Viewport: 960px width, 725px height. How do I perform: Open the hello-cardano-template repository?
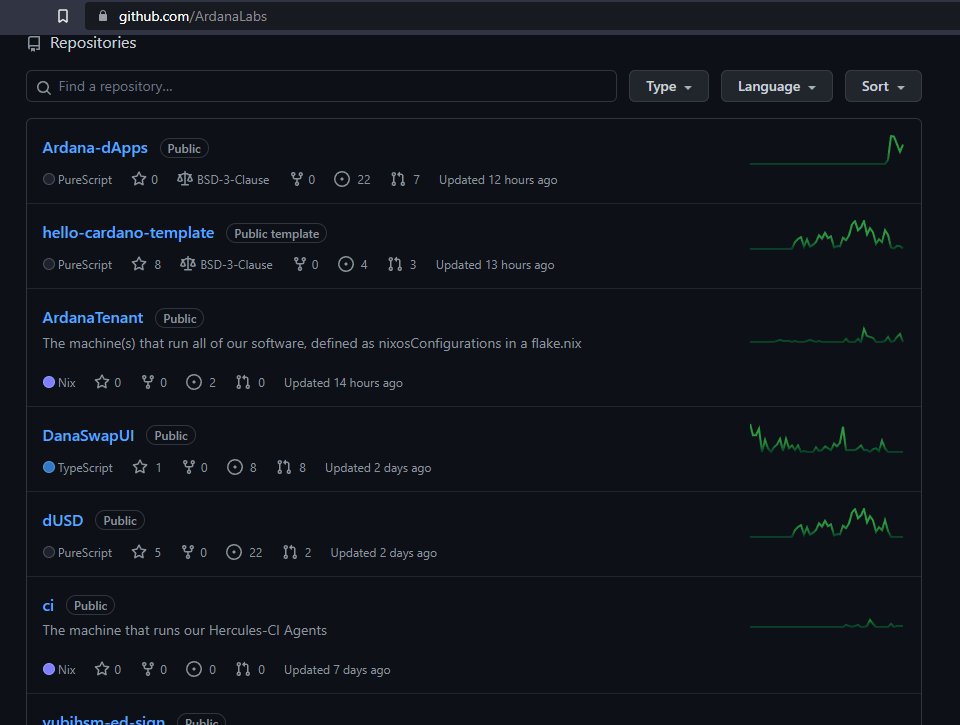(128, 233)
